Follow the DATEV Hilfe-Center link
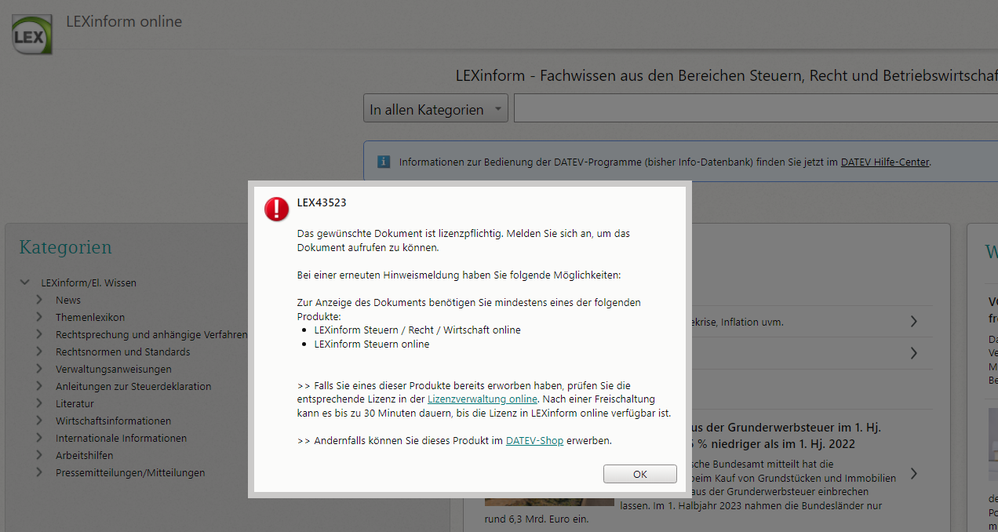Image resolution: width=998 pixels, height=532 pixels. pos(885,162)
